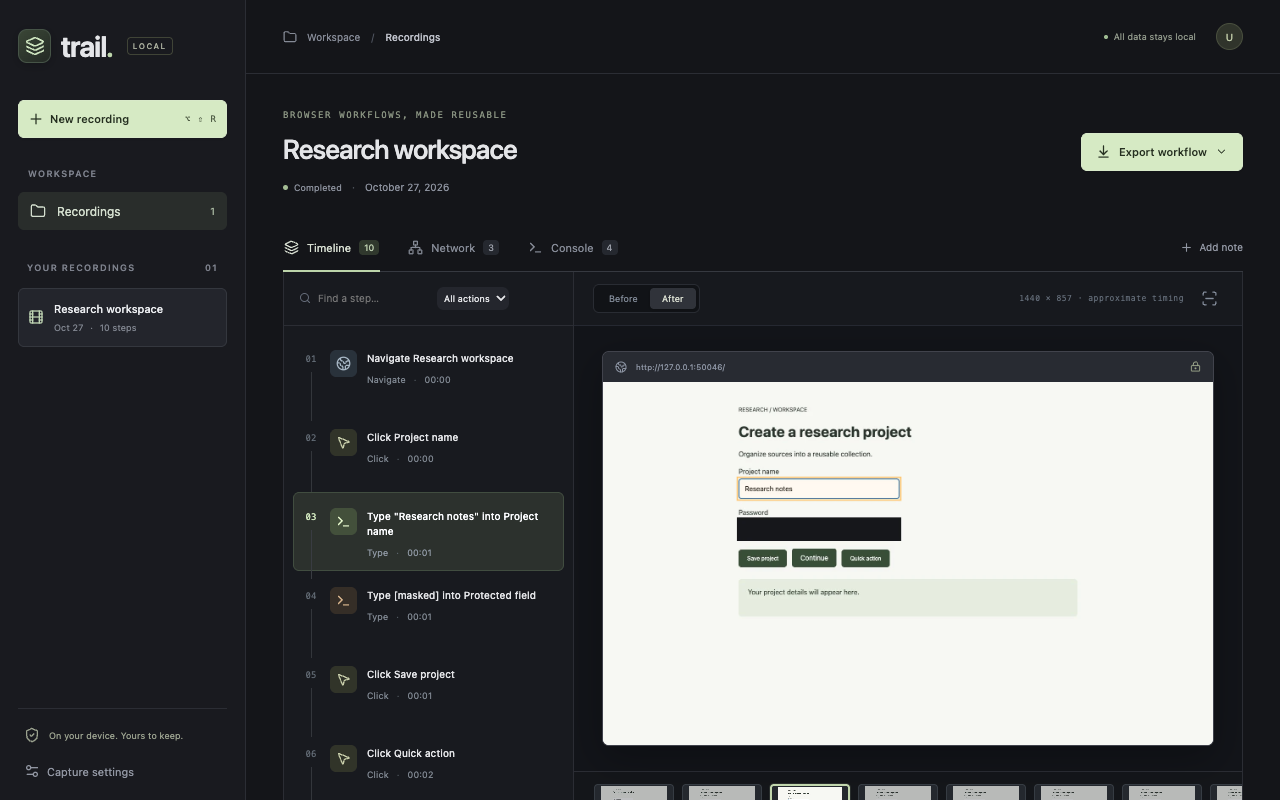Click the fullscreen capture frame icon
This screenshot has width=1280, height=800.
pos(1209,298)
